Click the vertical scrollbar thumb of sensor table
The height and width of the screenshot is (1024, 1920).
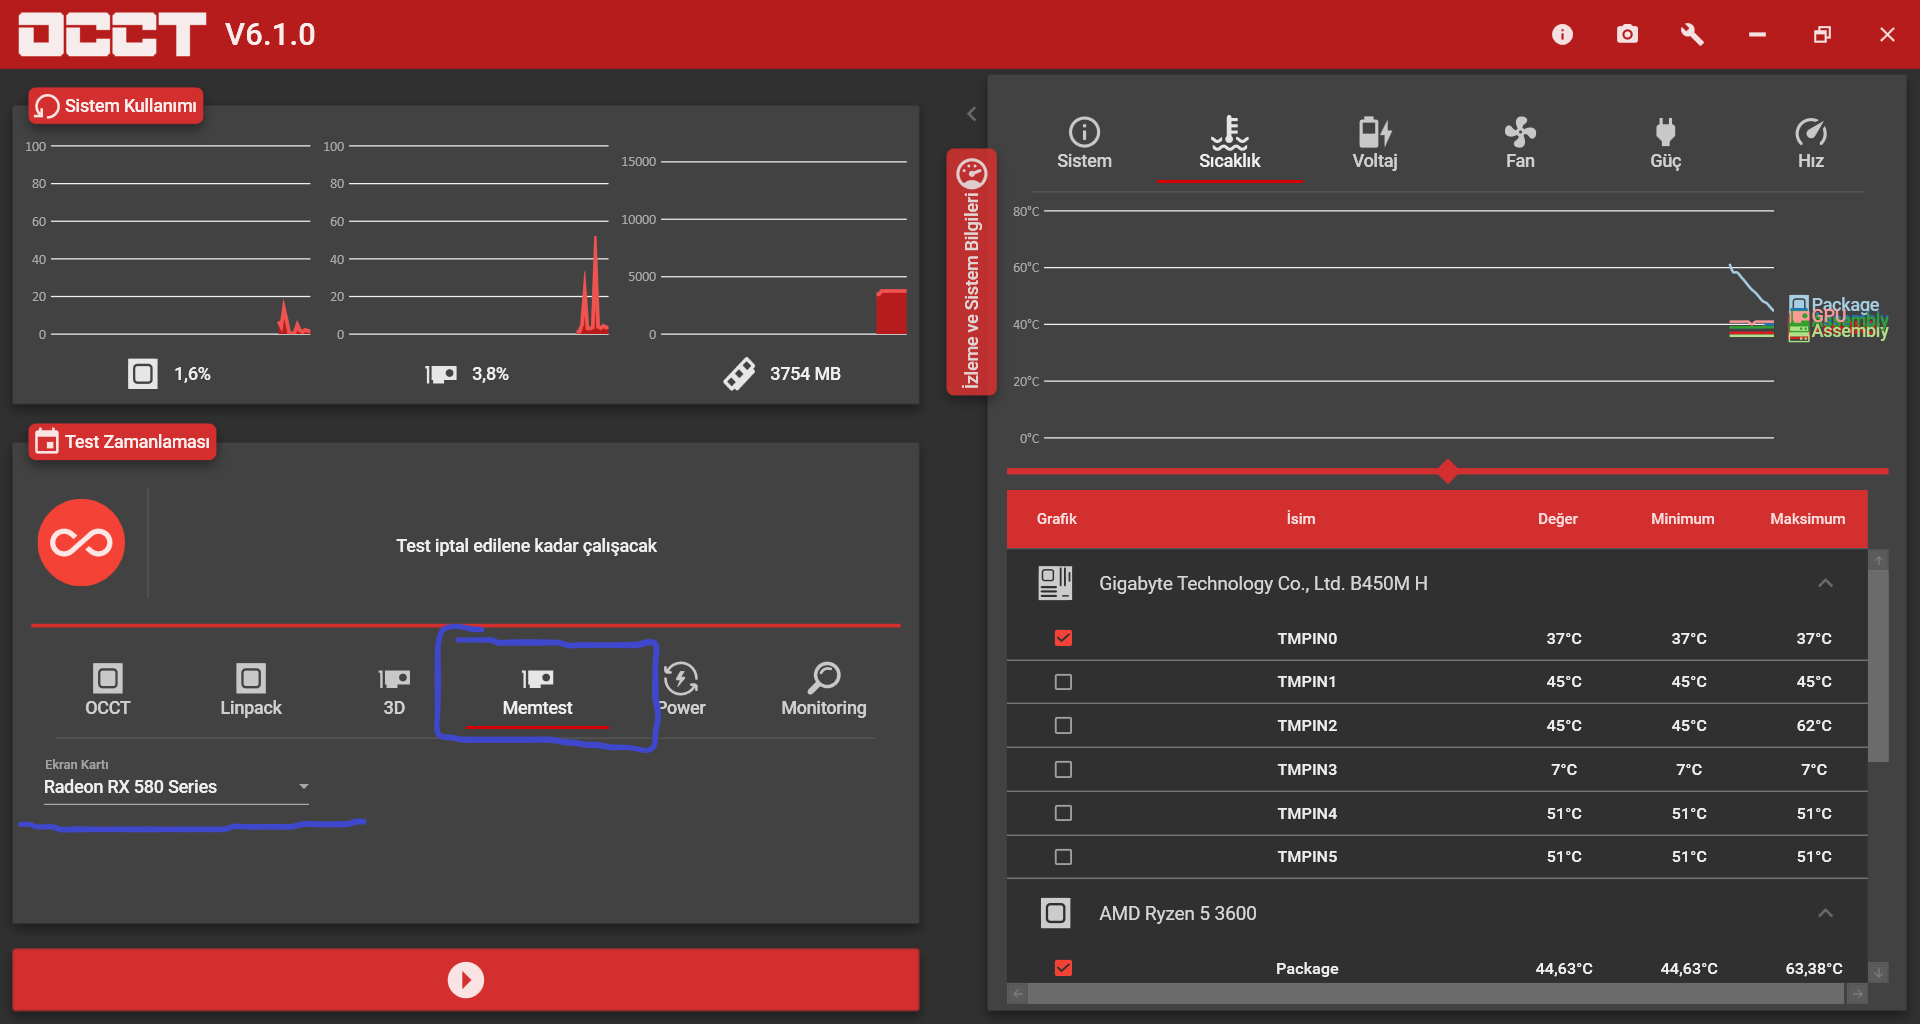click(1879, 666)
